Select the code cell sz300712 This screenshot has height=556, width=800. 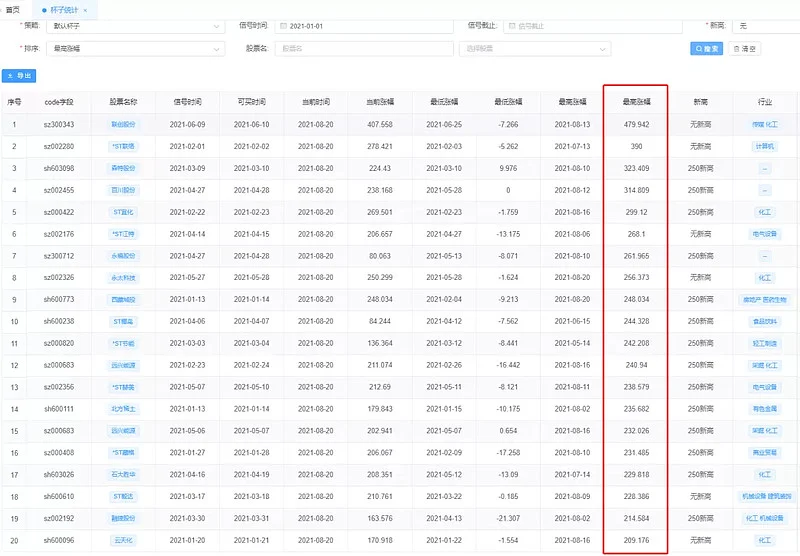click(59, 256)
